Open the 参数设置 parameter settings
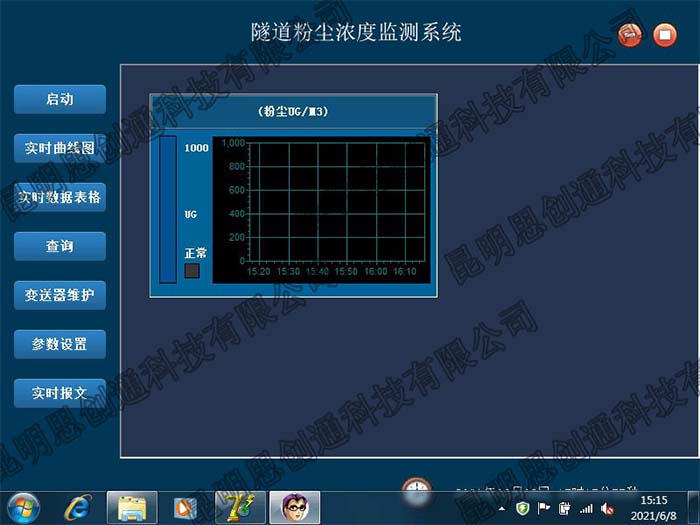The width and height of the screenshot is (700, 525). tap(59, 344)
